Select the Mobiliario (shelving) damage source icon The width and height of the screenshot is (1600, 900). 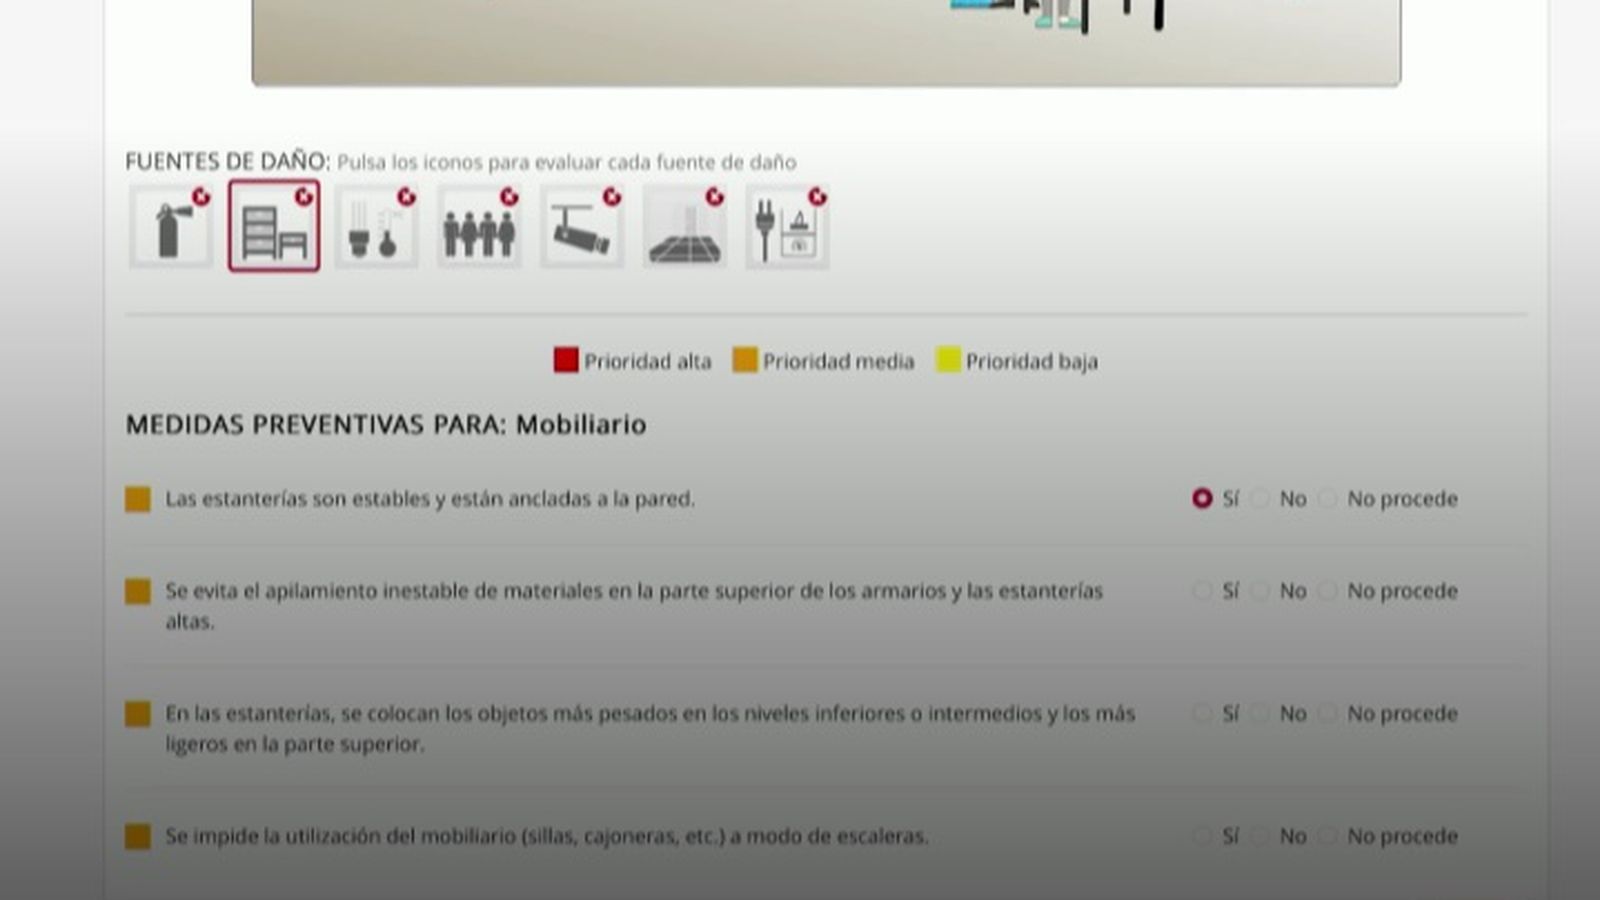pos(274,228)
